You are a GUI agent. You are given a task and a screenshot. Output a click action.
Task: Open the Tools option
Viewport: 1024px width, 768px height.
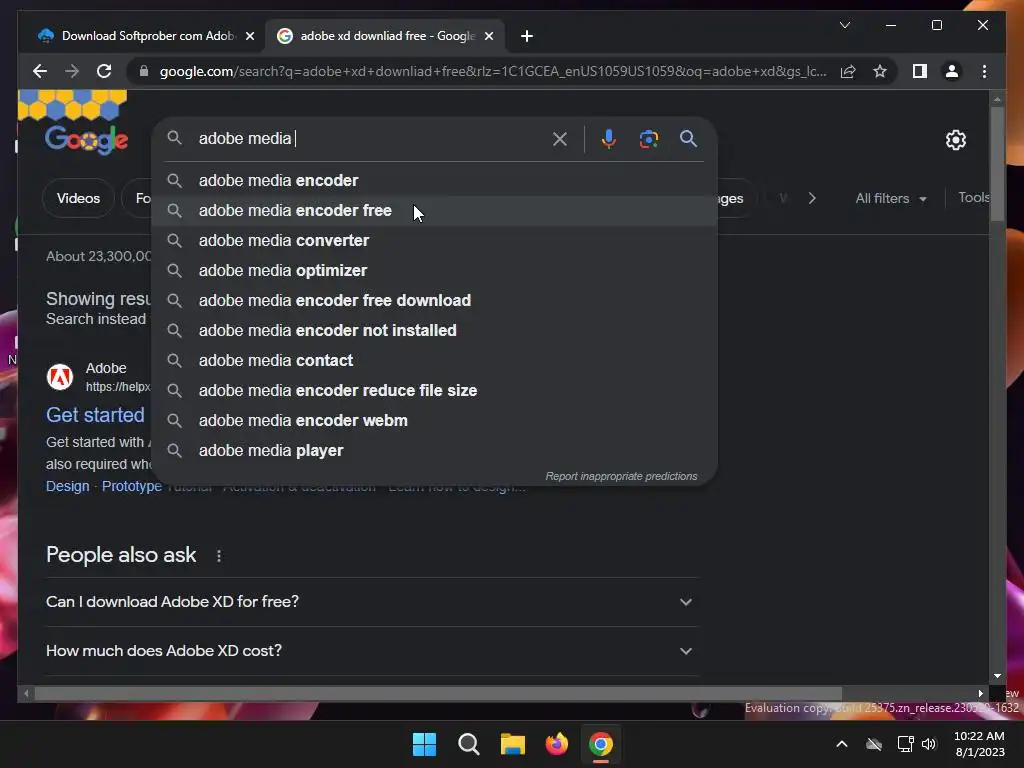[x=974, y=198]
